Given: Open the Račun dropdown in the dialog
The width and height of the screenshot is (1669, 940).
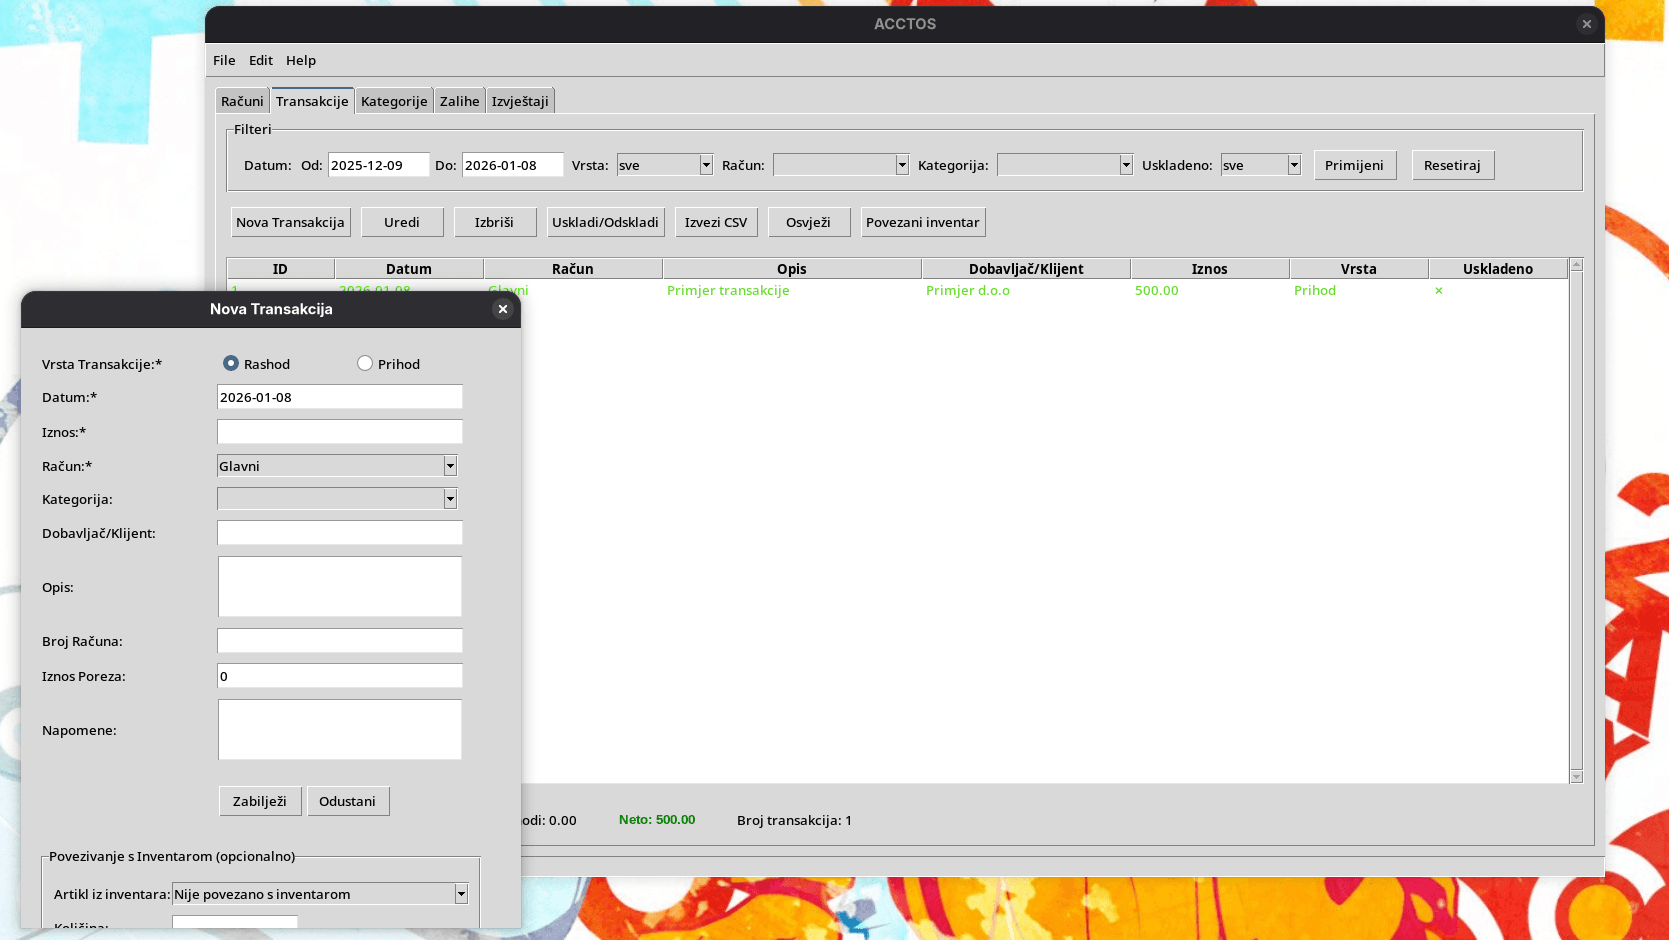Looking at the screenshot, I should 450,466.
